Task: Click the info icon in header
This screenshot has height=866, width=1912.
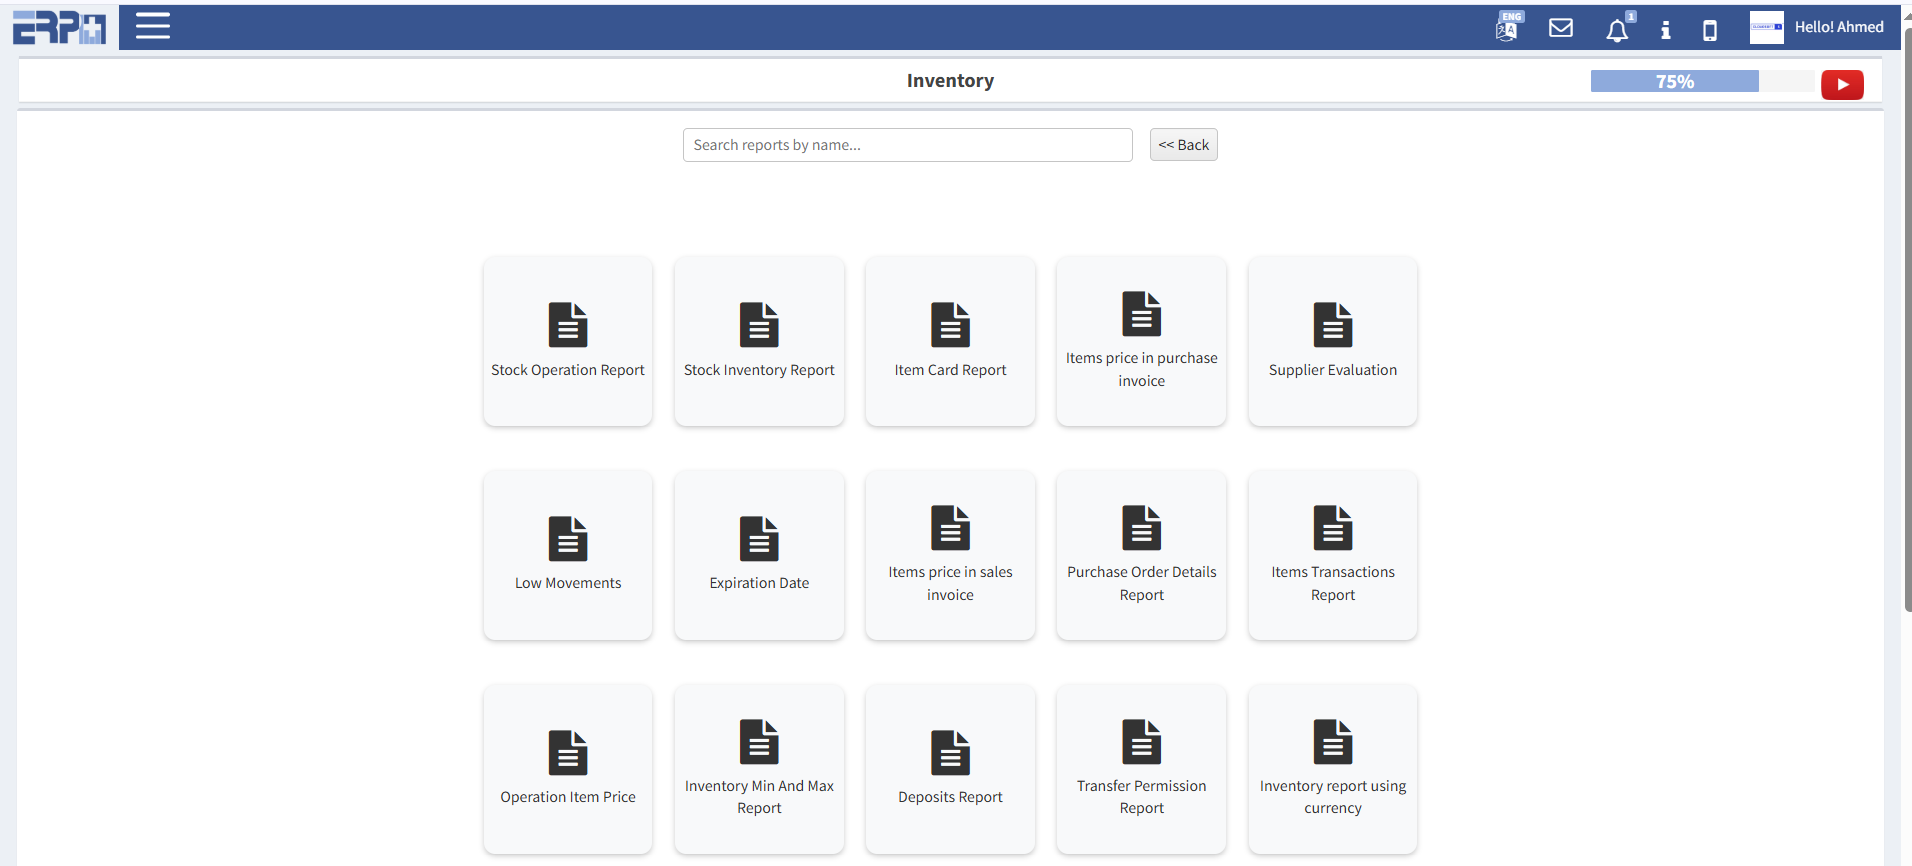Action: pyautogui.click(x=1665, y=30)
